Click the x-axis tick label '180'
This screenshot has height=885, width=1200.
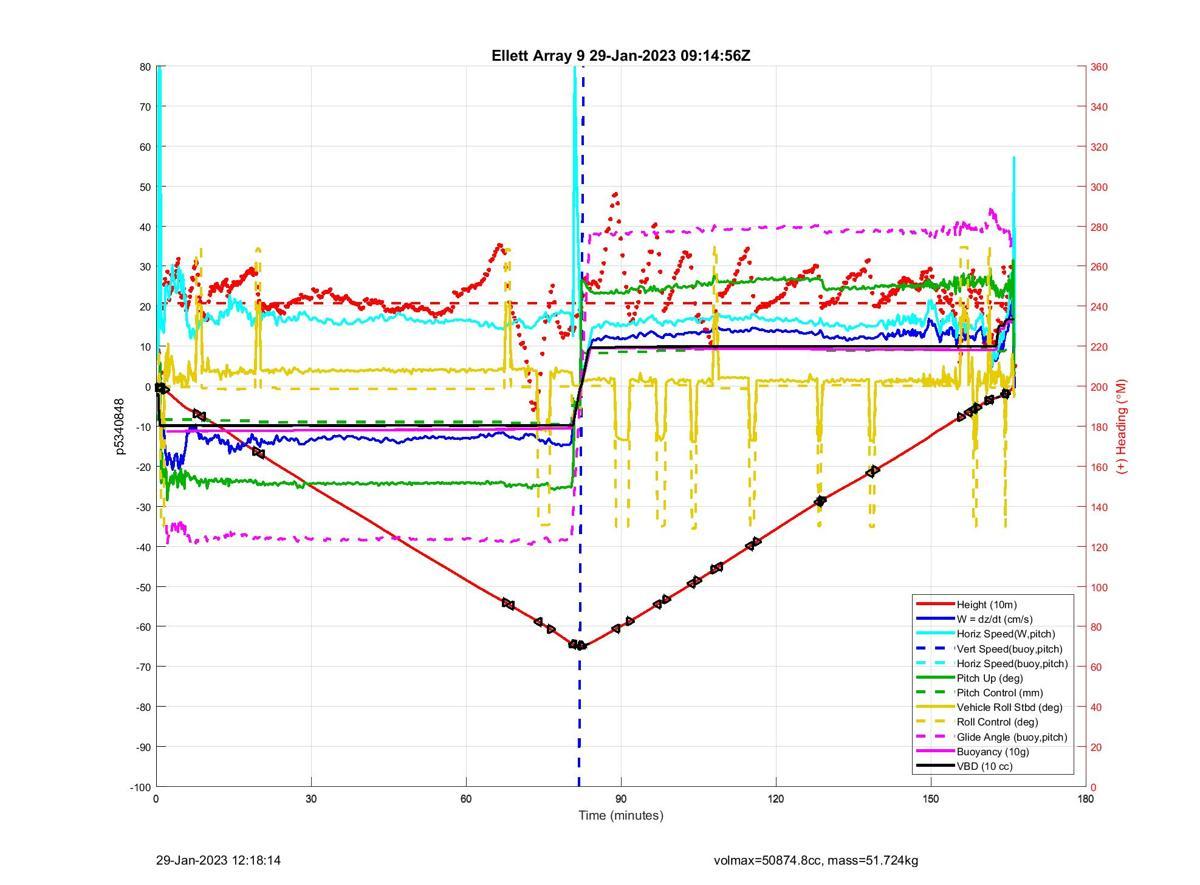pos(1086,799)
